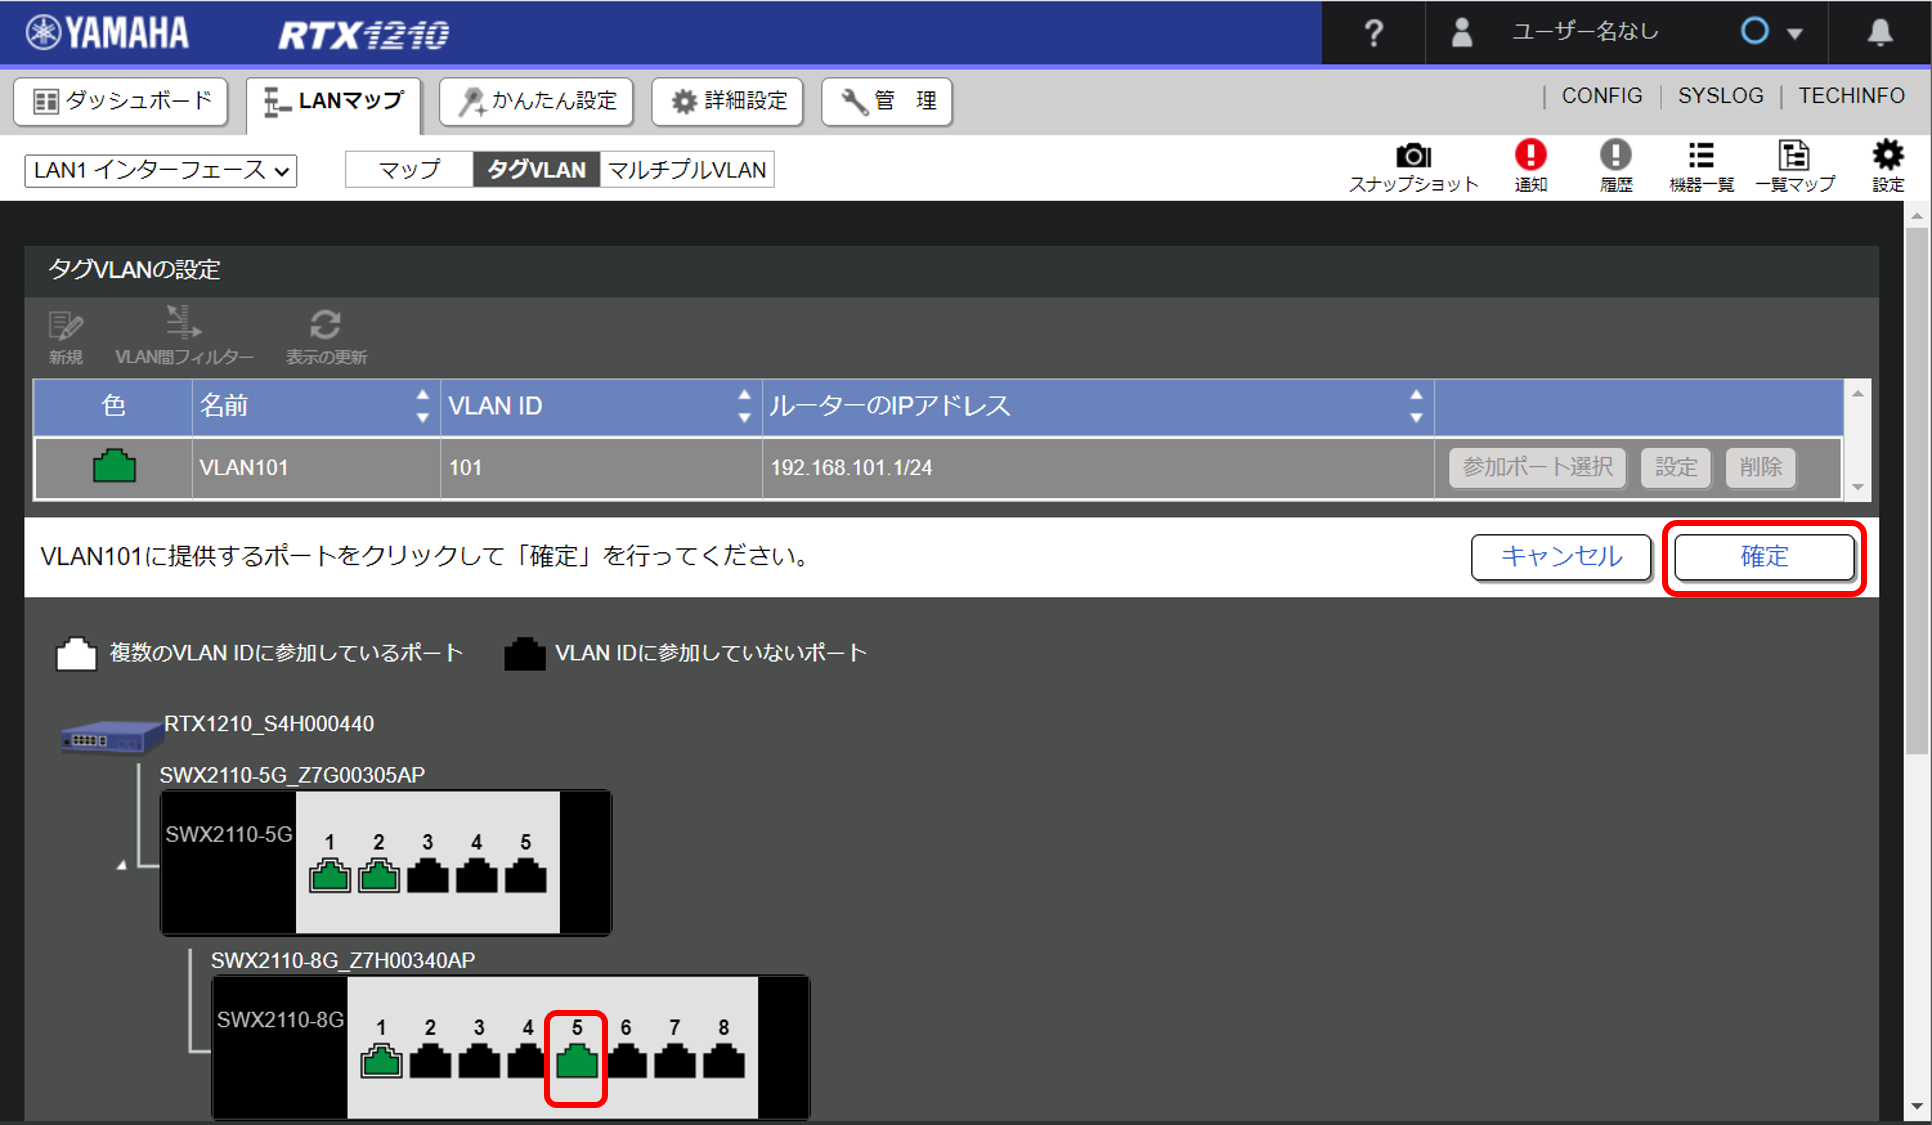Screen dimensions: 1932x1125
Task: Open the ダッシュボード tab
Action: 122,101
